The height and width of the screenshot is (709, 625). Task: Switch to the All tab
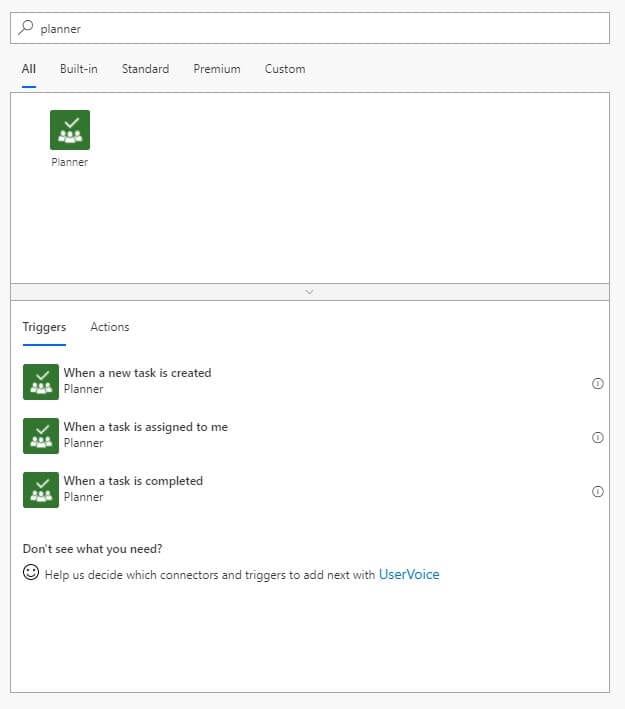pyautogui.click(x=28, y=69)
